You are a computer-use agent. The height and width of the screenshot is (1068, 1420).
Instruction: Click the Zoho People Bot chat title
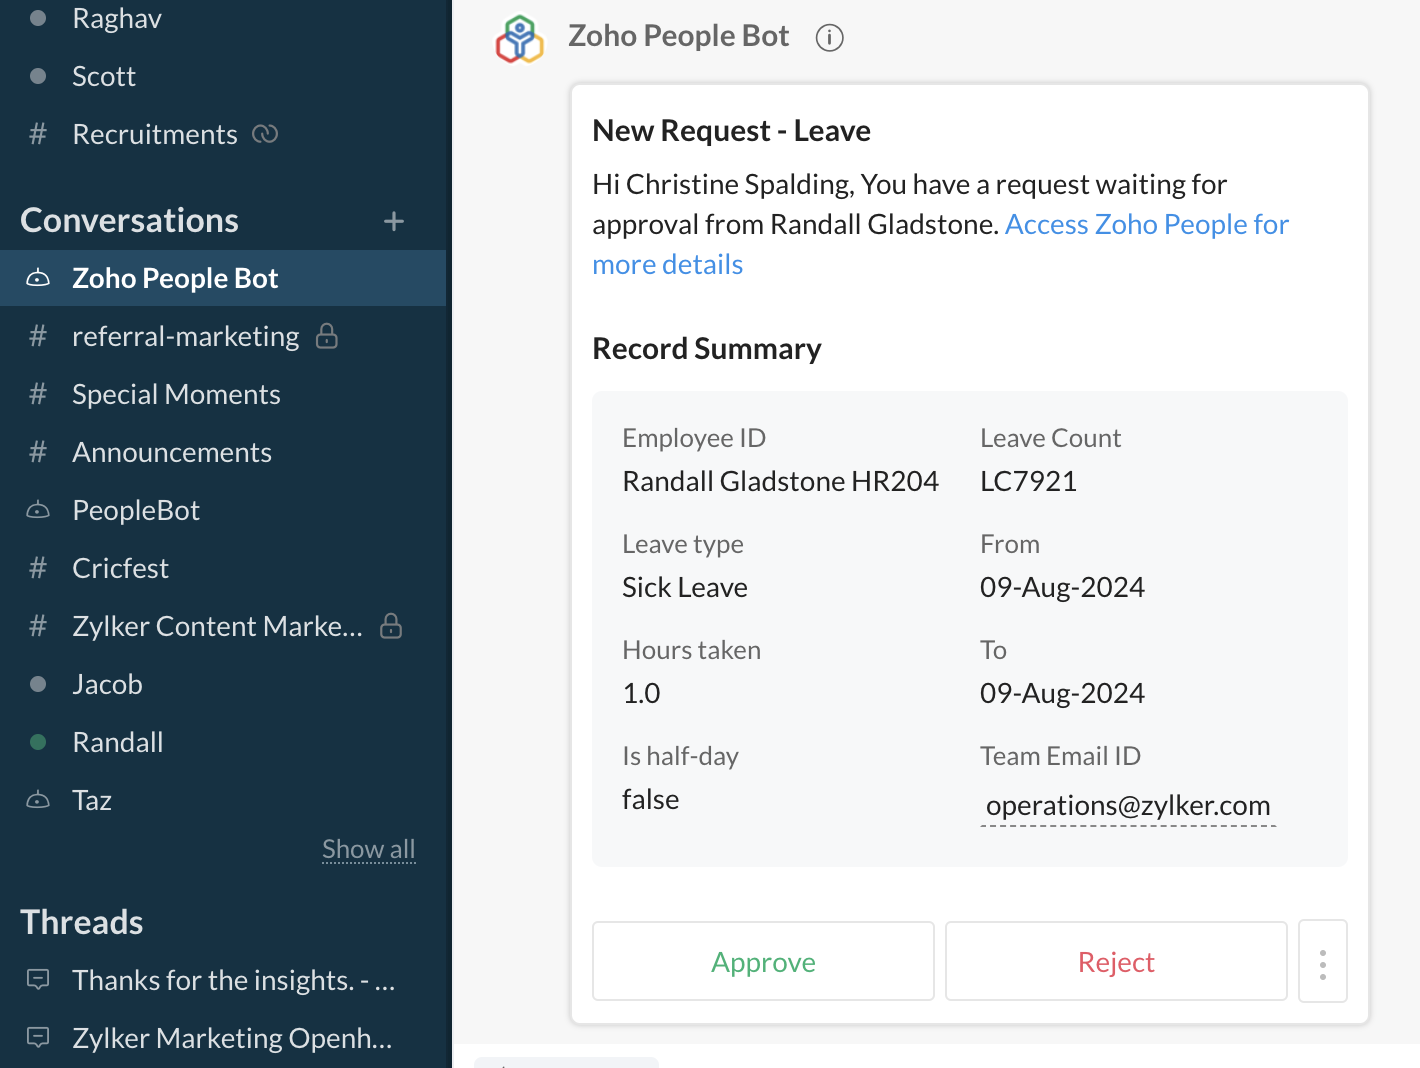pos(678,36)
